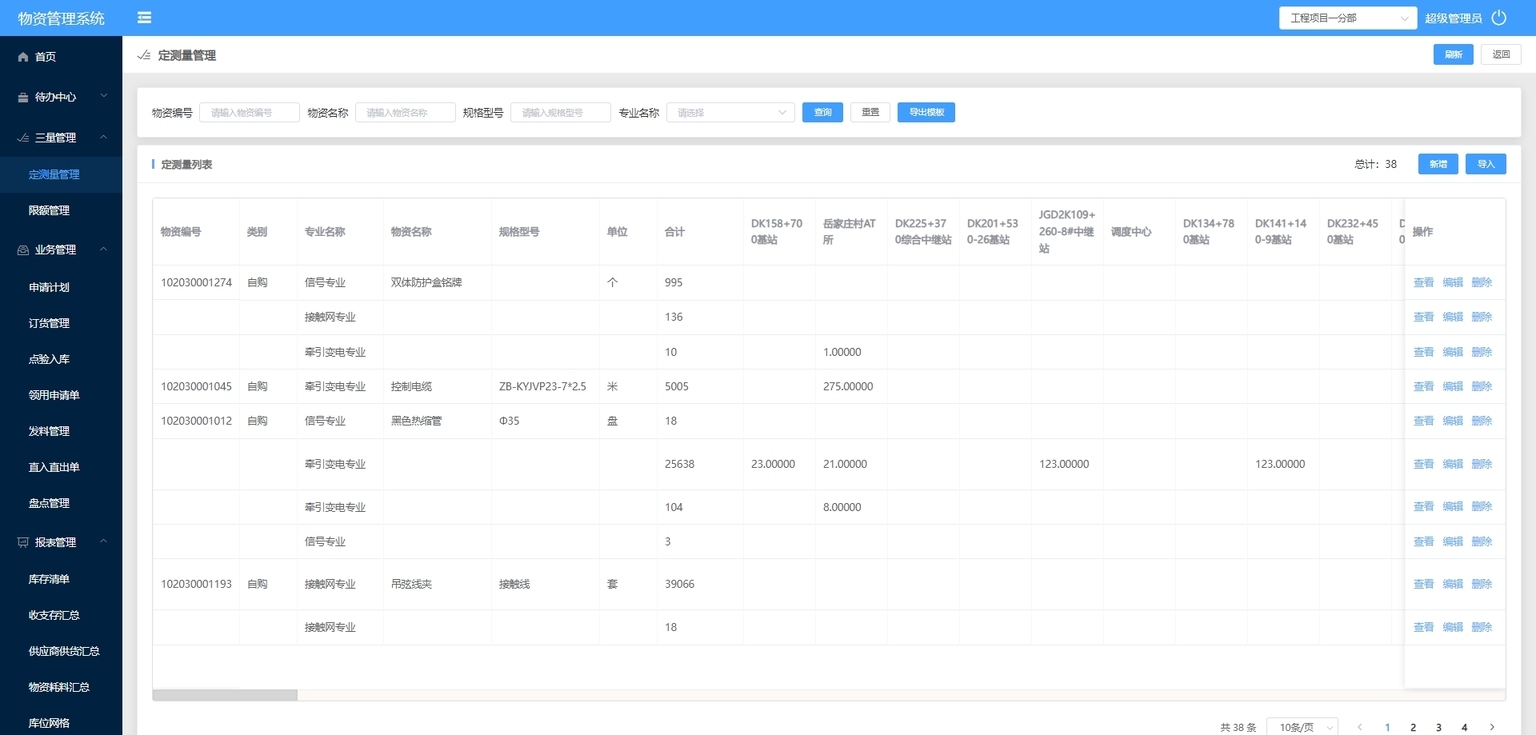Open 库存清单 in the sidebar

49,580
